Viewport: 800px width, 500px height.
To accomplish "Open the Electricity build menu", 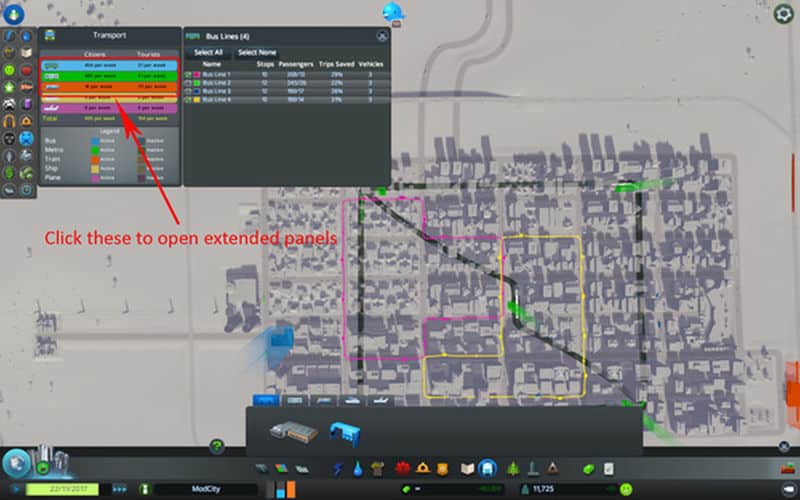I will (334, 468).
